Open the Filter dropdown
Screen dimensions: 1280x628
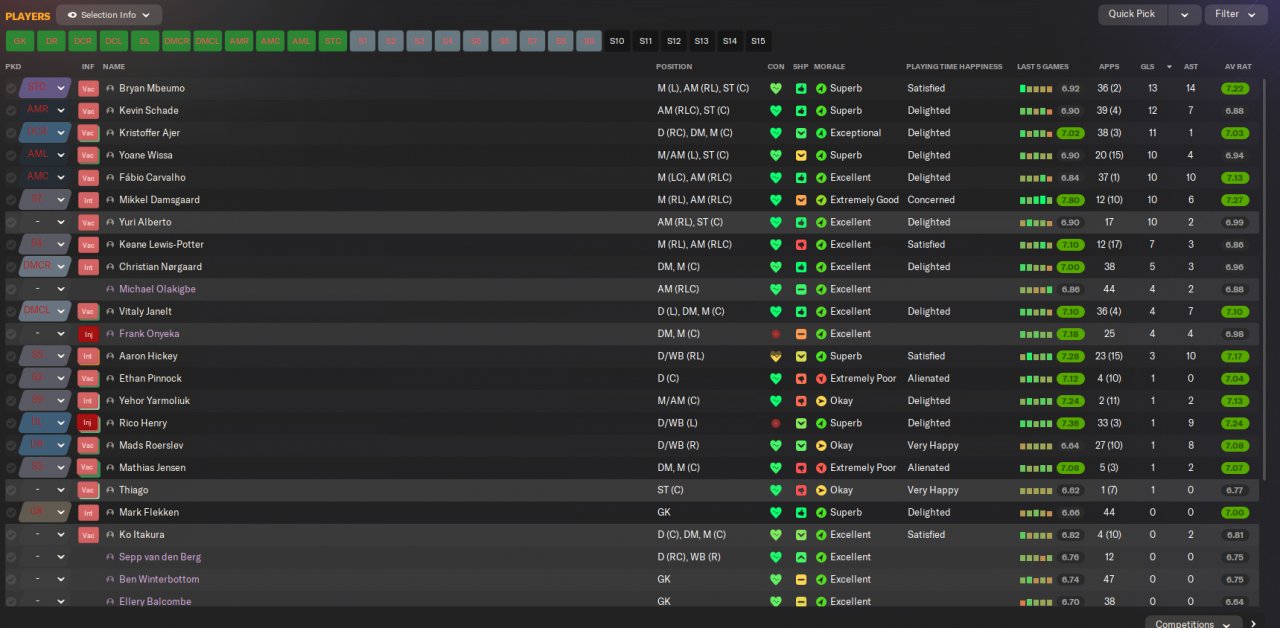pos(1236,15)
